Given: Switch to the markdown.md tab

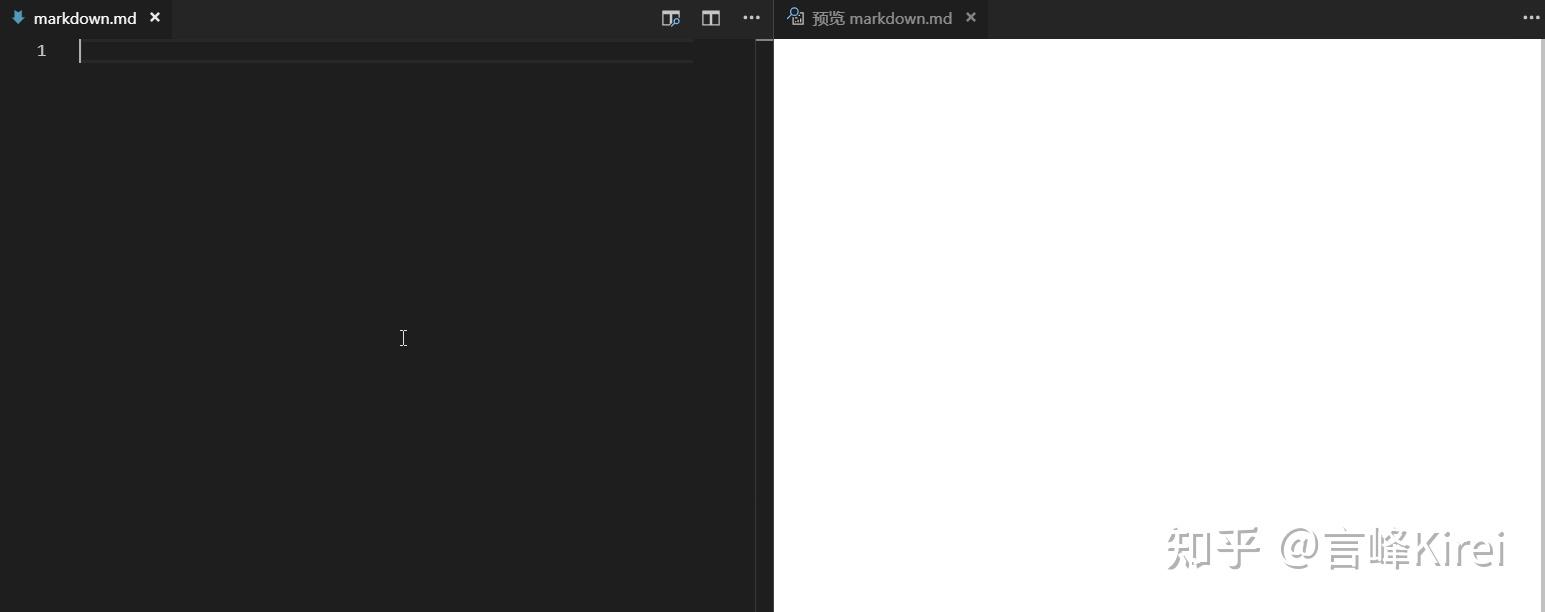Looking at the screenshot, I should tap(85, 17).
